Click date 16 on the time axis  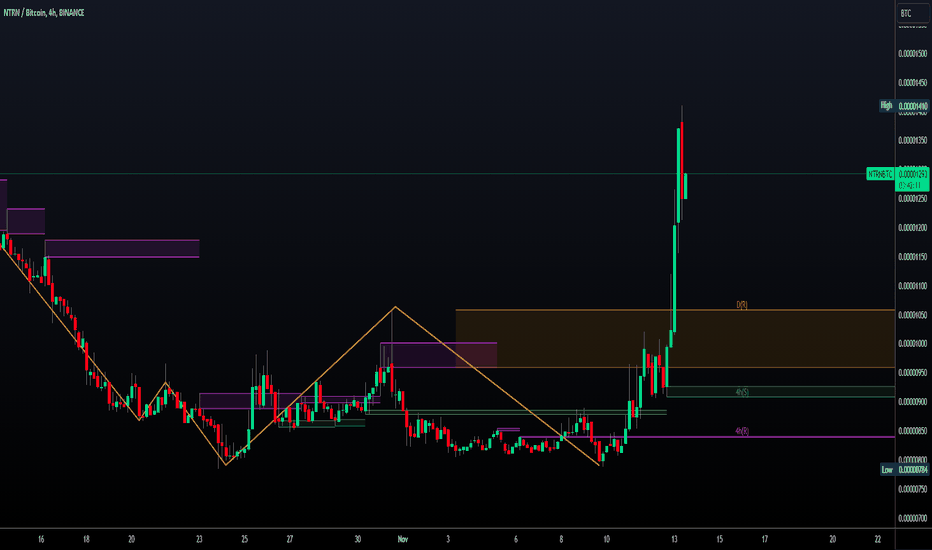[41, 539]
